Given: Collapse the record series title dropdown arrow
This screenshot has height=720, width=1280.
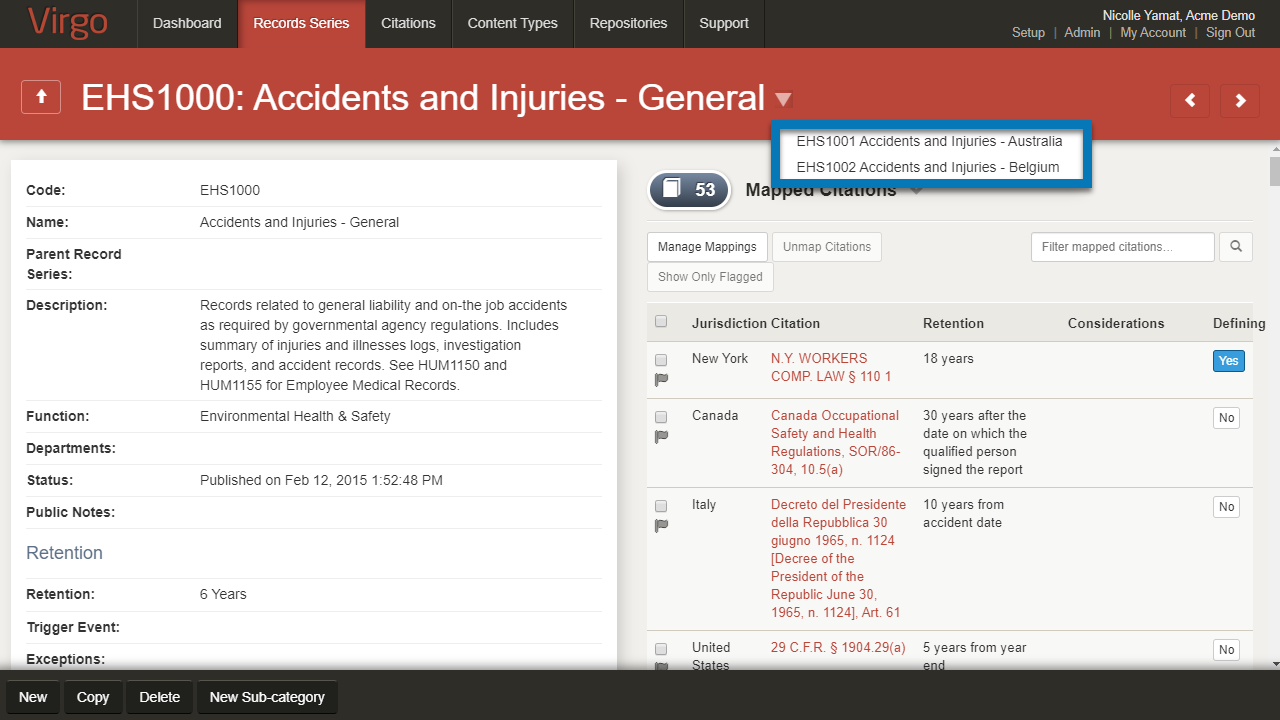Looking at the screenshot, I should point(783,99).
